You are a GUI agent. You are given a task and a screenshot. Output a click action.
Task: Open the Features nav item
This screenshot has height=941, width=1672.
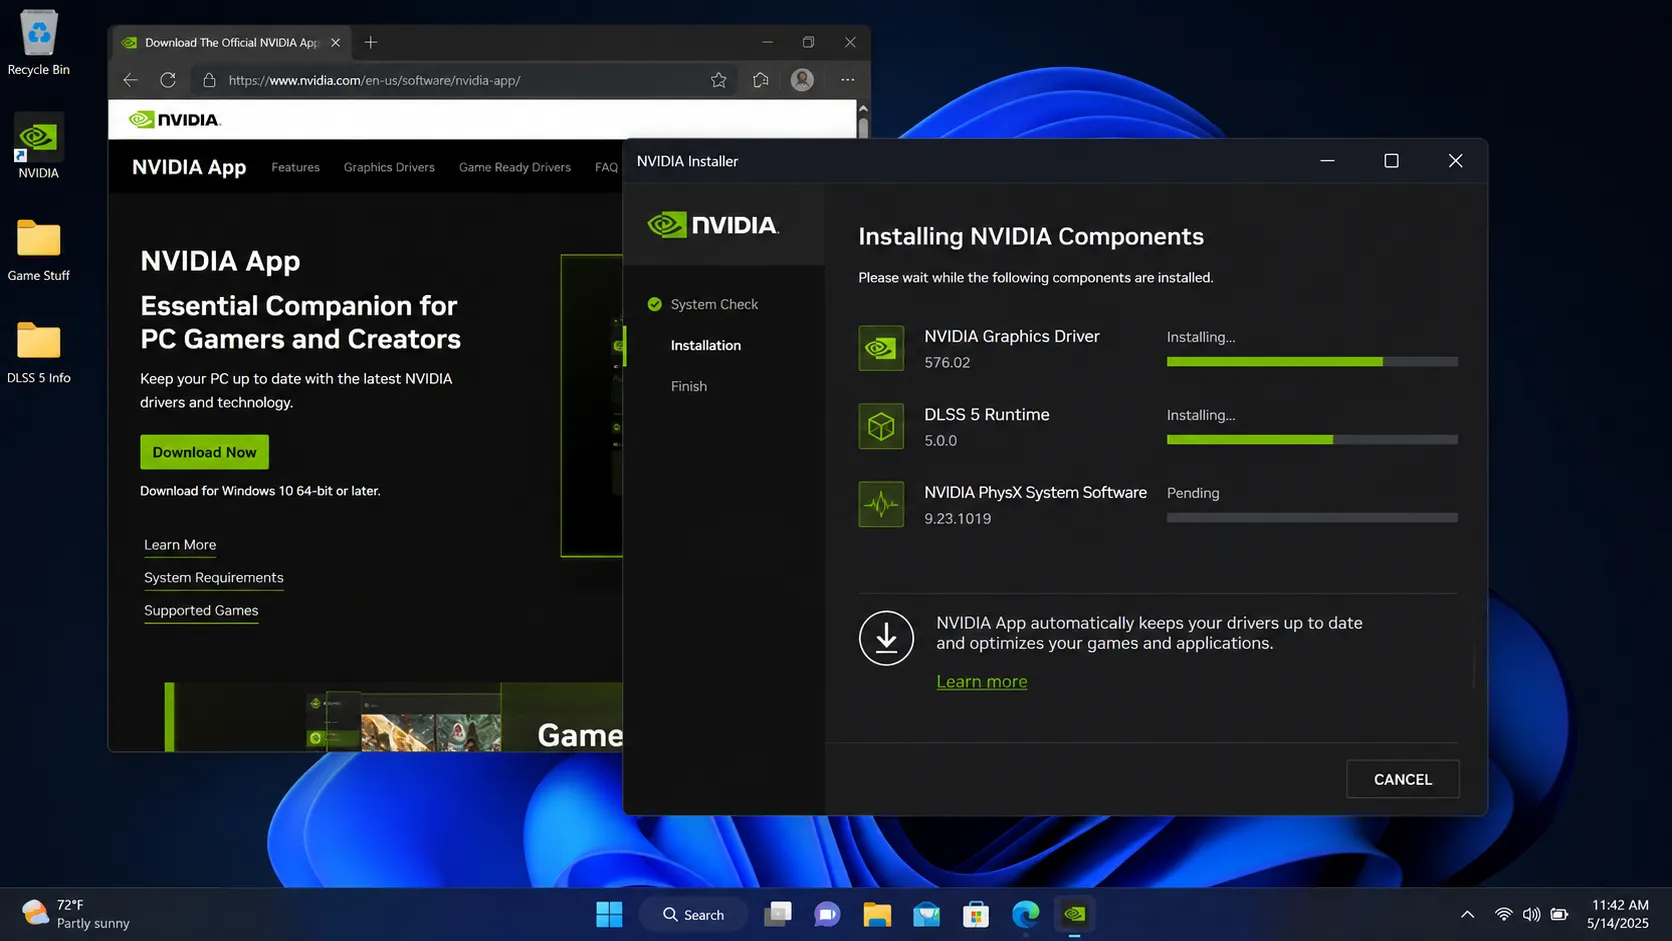[295, 167]
